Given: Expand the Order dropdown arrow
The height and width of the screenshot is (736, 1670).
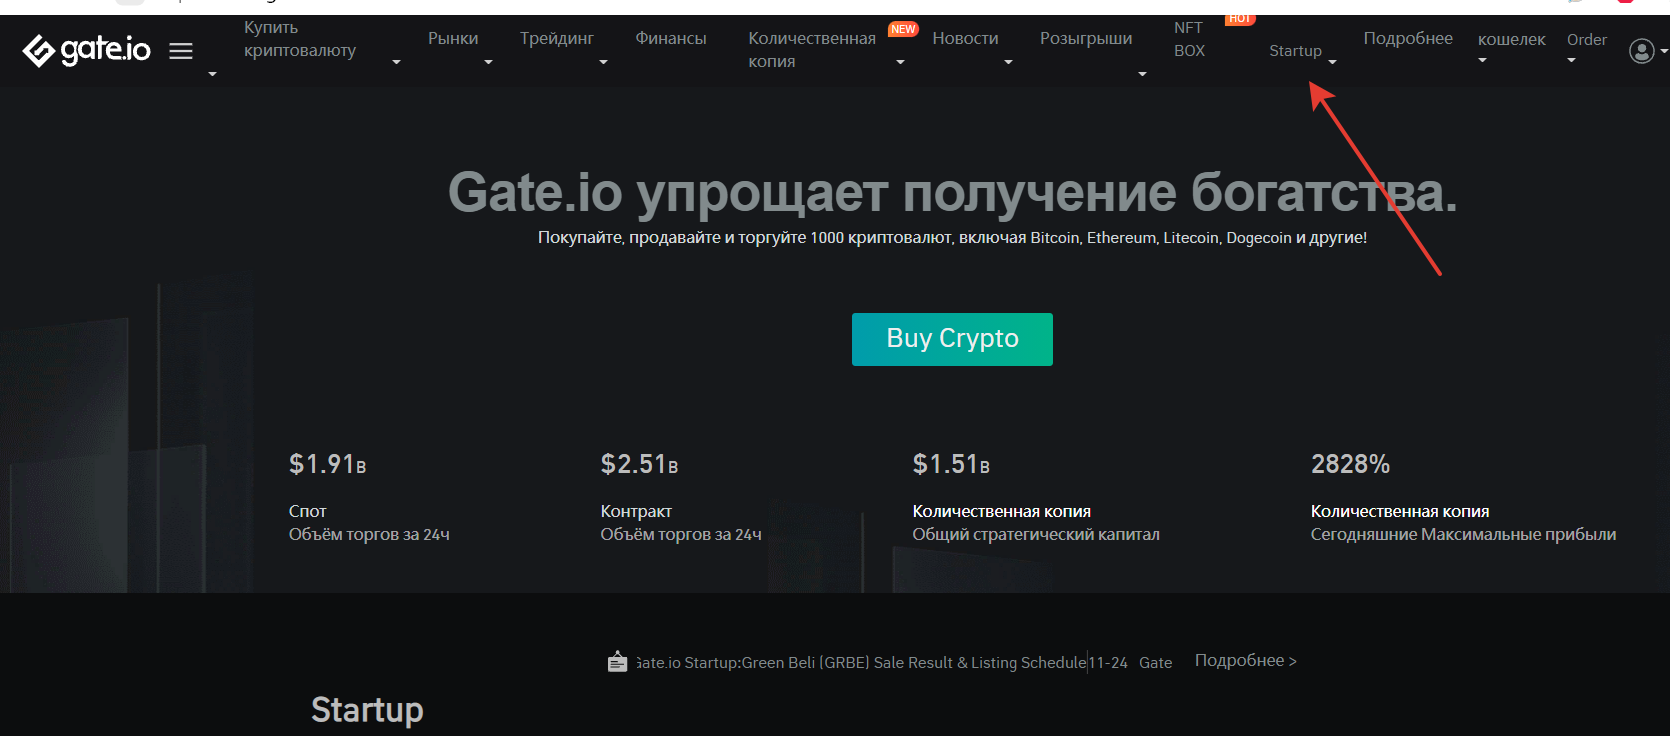Looking at the screenshot, I should (x=1571, y=60).
